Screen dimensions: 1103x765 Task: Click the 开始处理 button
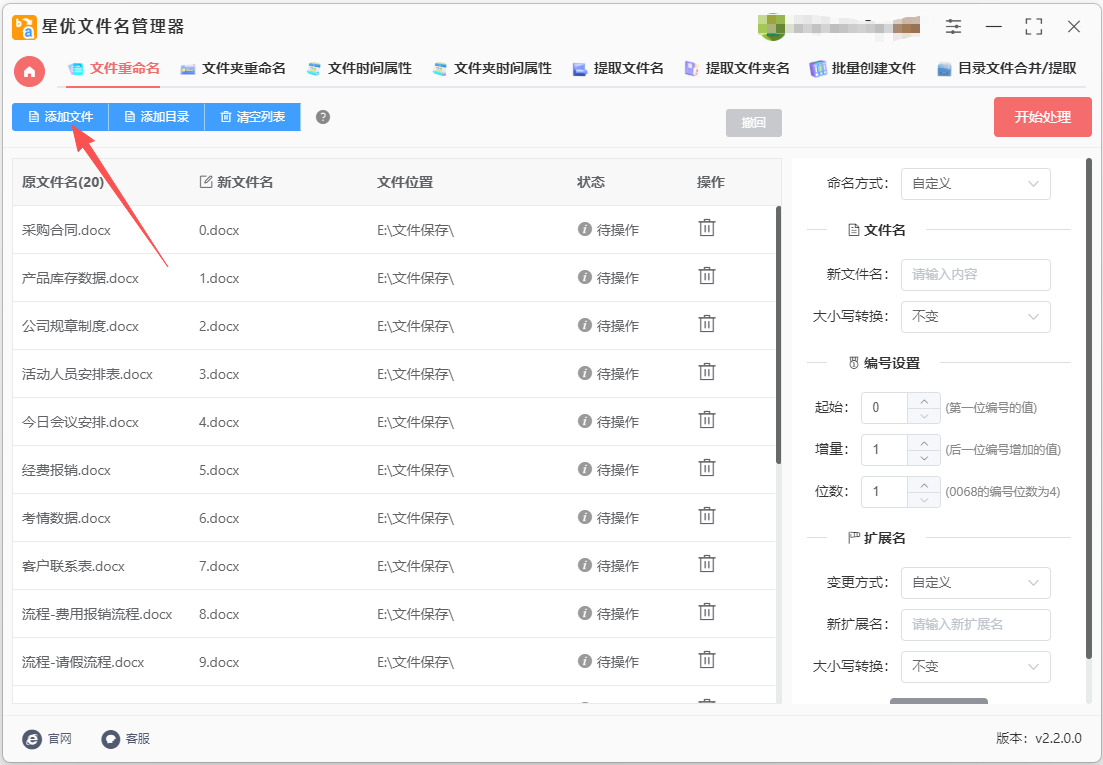(x=1043, y=117)
